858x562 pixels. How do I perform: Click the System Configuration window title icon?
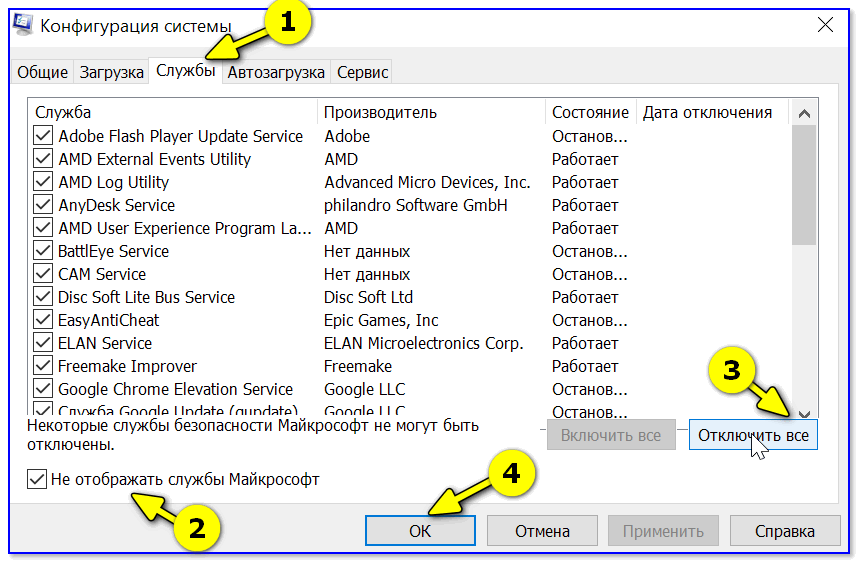(x=23, y=25)
